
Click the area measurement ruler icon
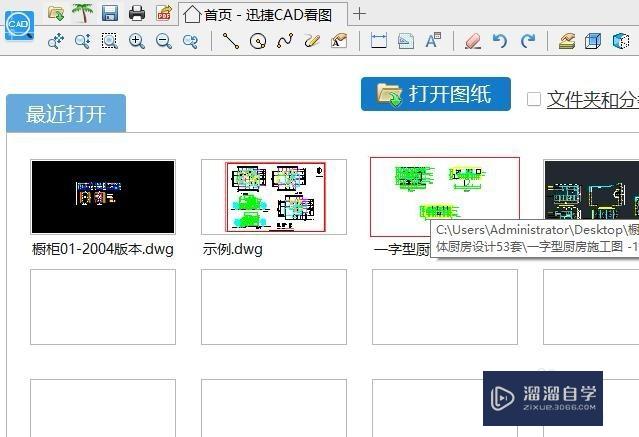pyautogui.click(x=406, y=41)
